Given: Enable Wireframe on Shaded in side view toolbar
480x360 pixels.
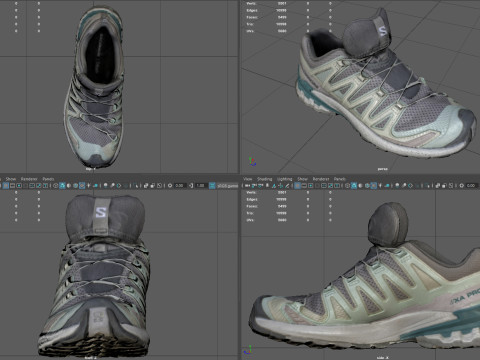Looking at the screenshot, I should (367, 186).
